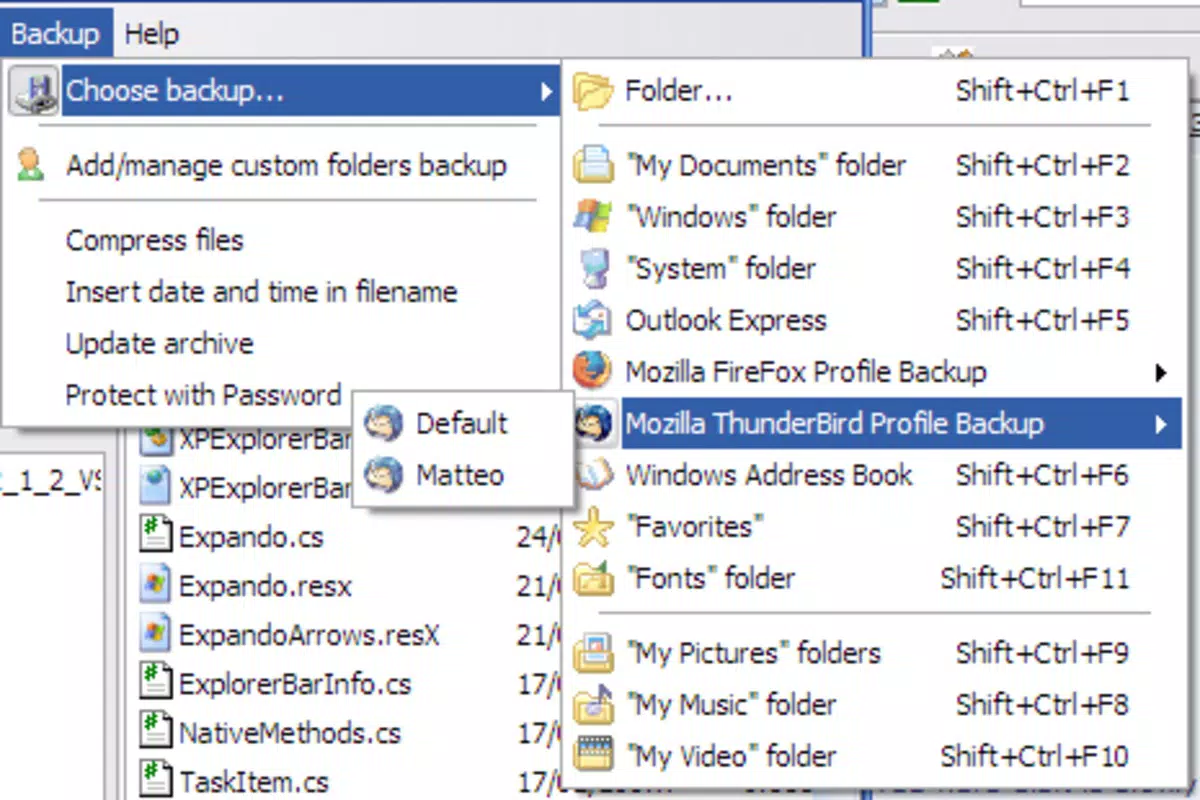The width and height of the screenshot is (1200, 800).
Task: Expand the FireFox Profile Backup arrow
Action: tap(1161, 373)
